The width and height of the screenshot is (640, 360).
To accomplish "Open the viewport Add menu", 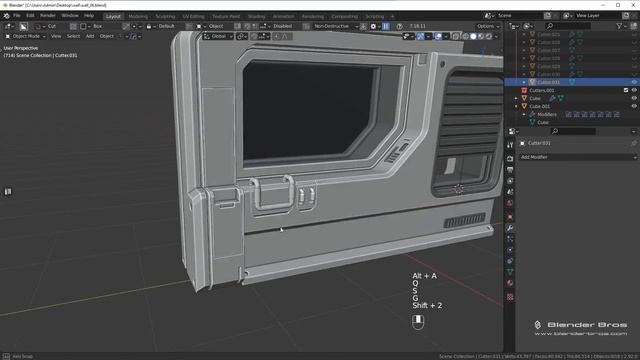I will tap(90, 36).
